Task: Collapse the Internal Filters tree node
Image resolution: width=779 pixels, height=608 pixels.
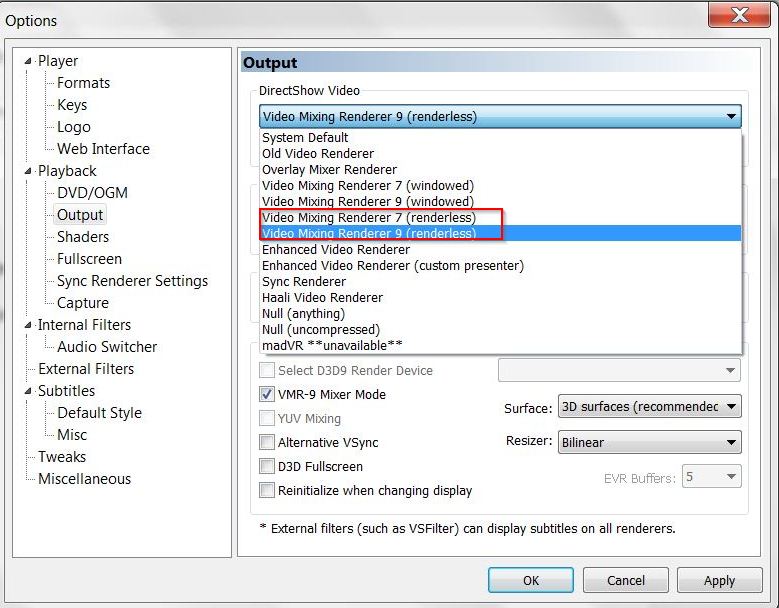Action: point(28,325)
